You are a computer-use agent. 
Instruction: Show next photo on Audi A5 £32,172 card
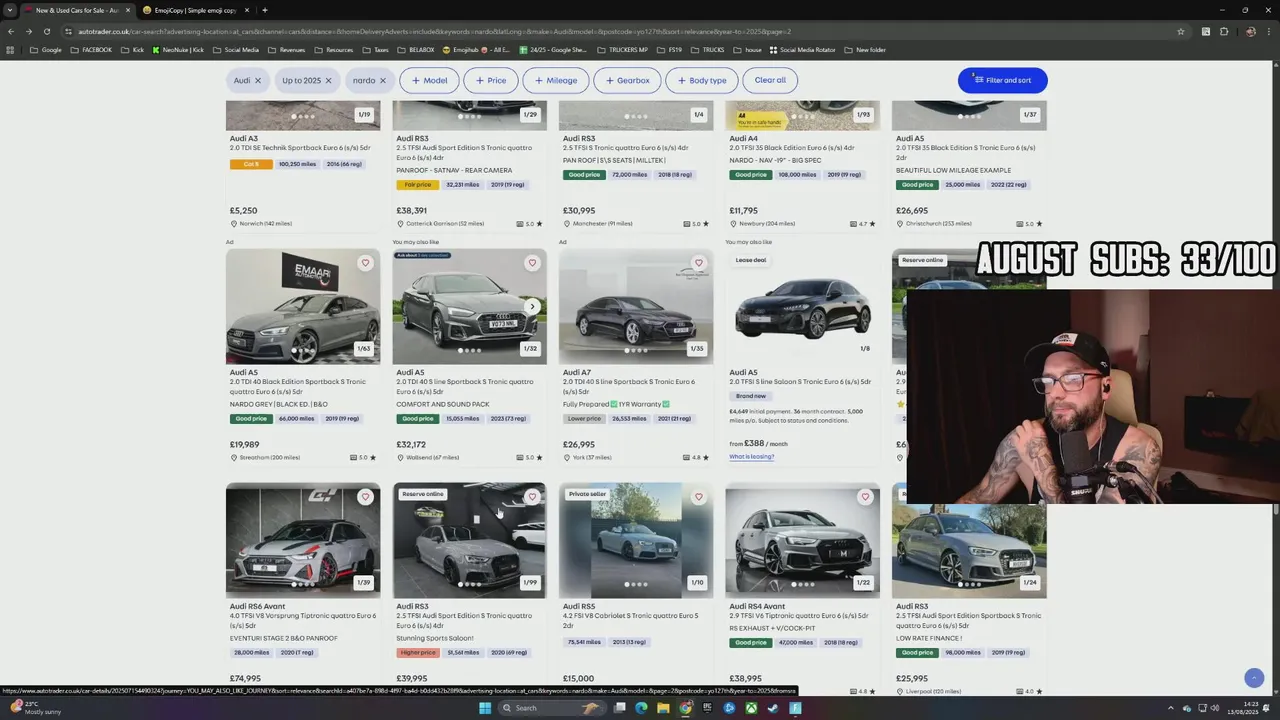(x=532, y=307)
